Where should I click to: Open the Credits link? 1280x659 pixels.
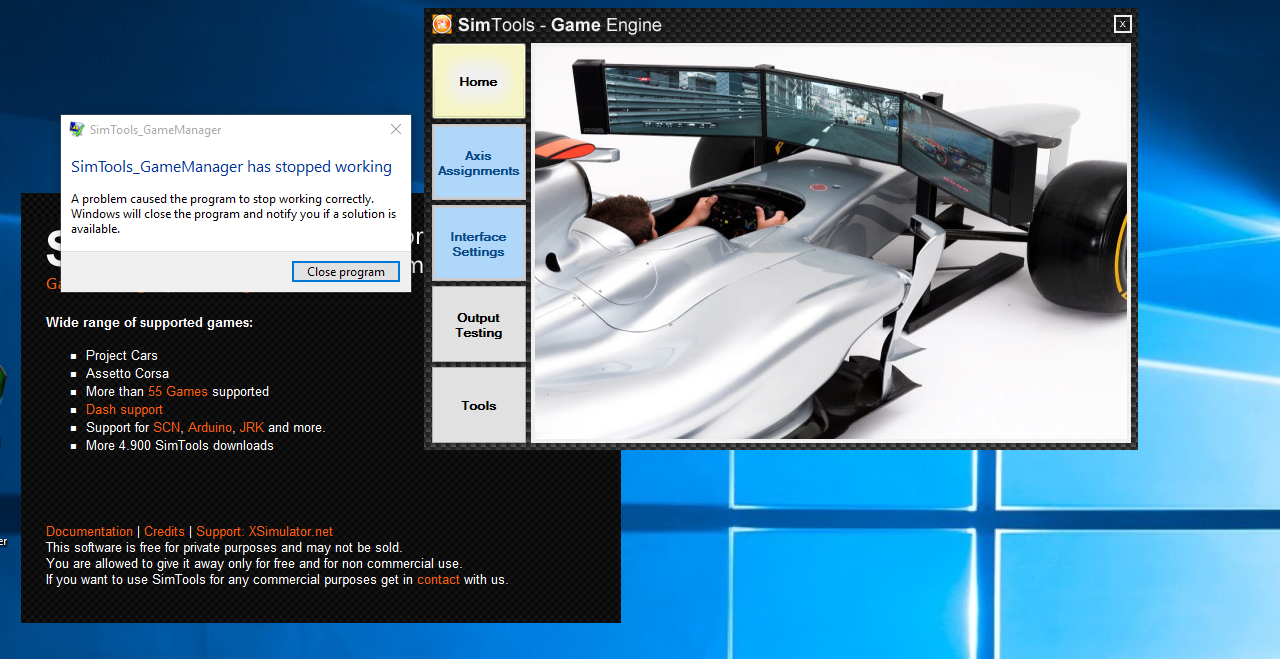tap(164, 531)
